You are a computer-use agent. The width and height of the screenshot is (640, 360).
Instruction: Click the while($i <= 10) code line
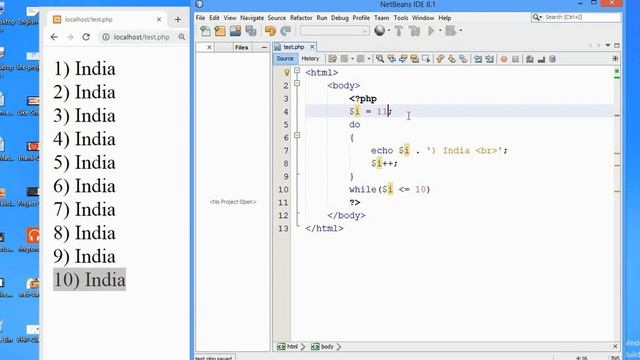(x=389, y=189)
